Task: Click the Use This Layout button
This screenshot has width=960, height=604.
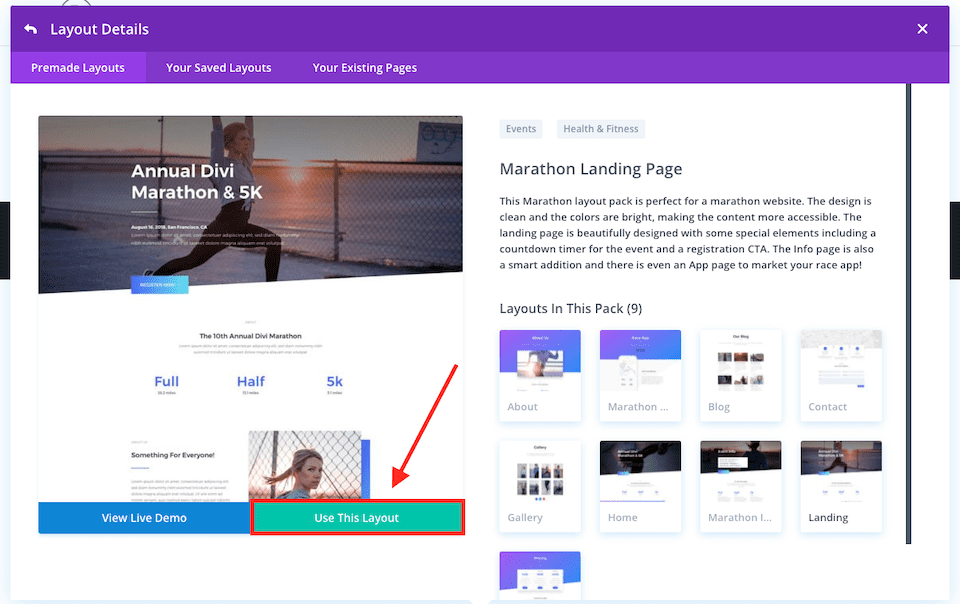Action: click(x=357, y=517)
